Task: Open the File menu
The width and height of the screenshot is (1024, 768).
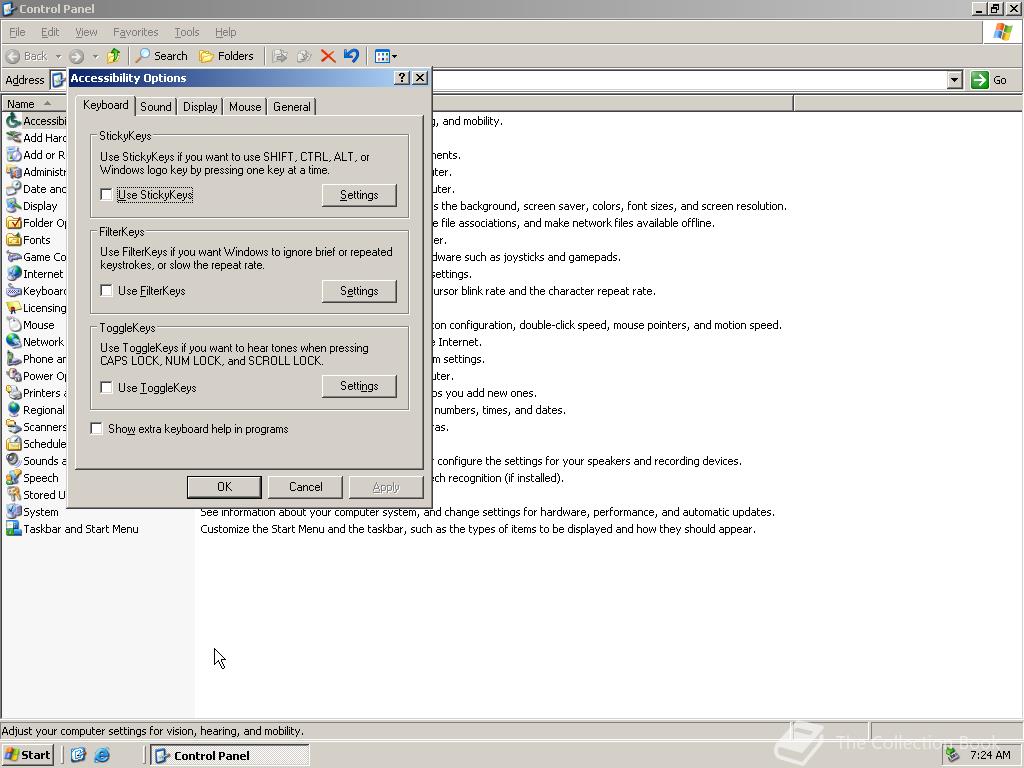Action: click(x=17, y=32)
